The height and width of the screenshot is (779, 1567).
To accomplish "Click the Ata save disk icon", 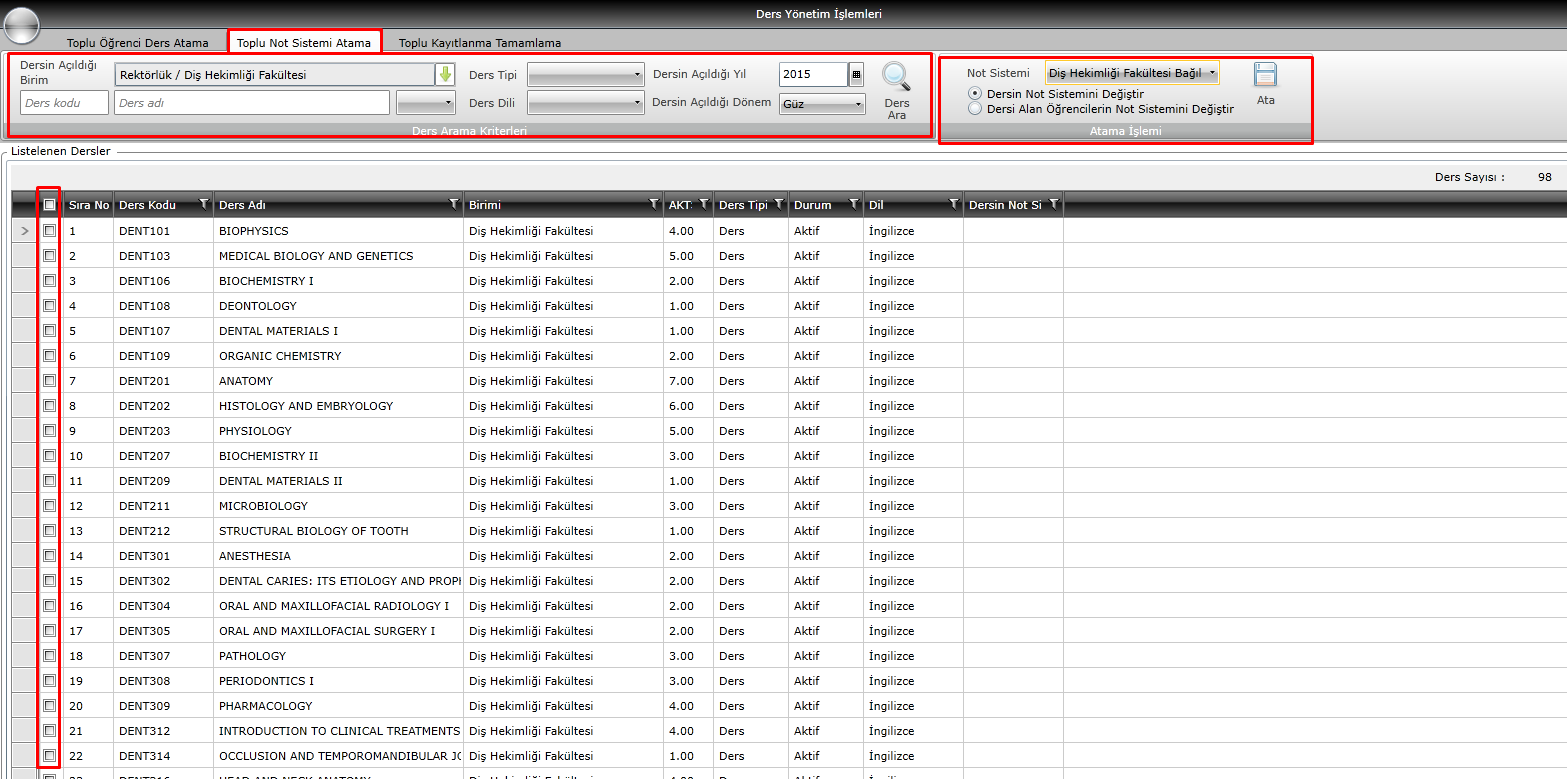I will [x=1266, y=75].
